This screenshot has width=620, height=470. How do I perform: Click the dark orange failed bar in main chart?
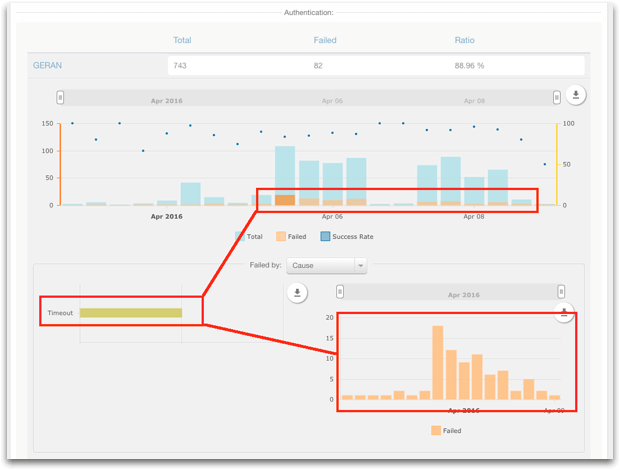point(285,200)
